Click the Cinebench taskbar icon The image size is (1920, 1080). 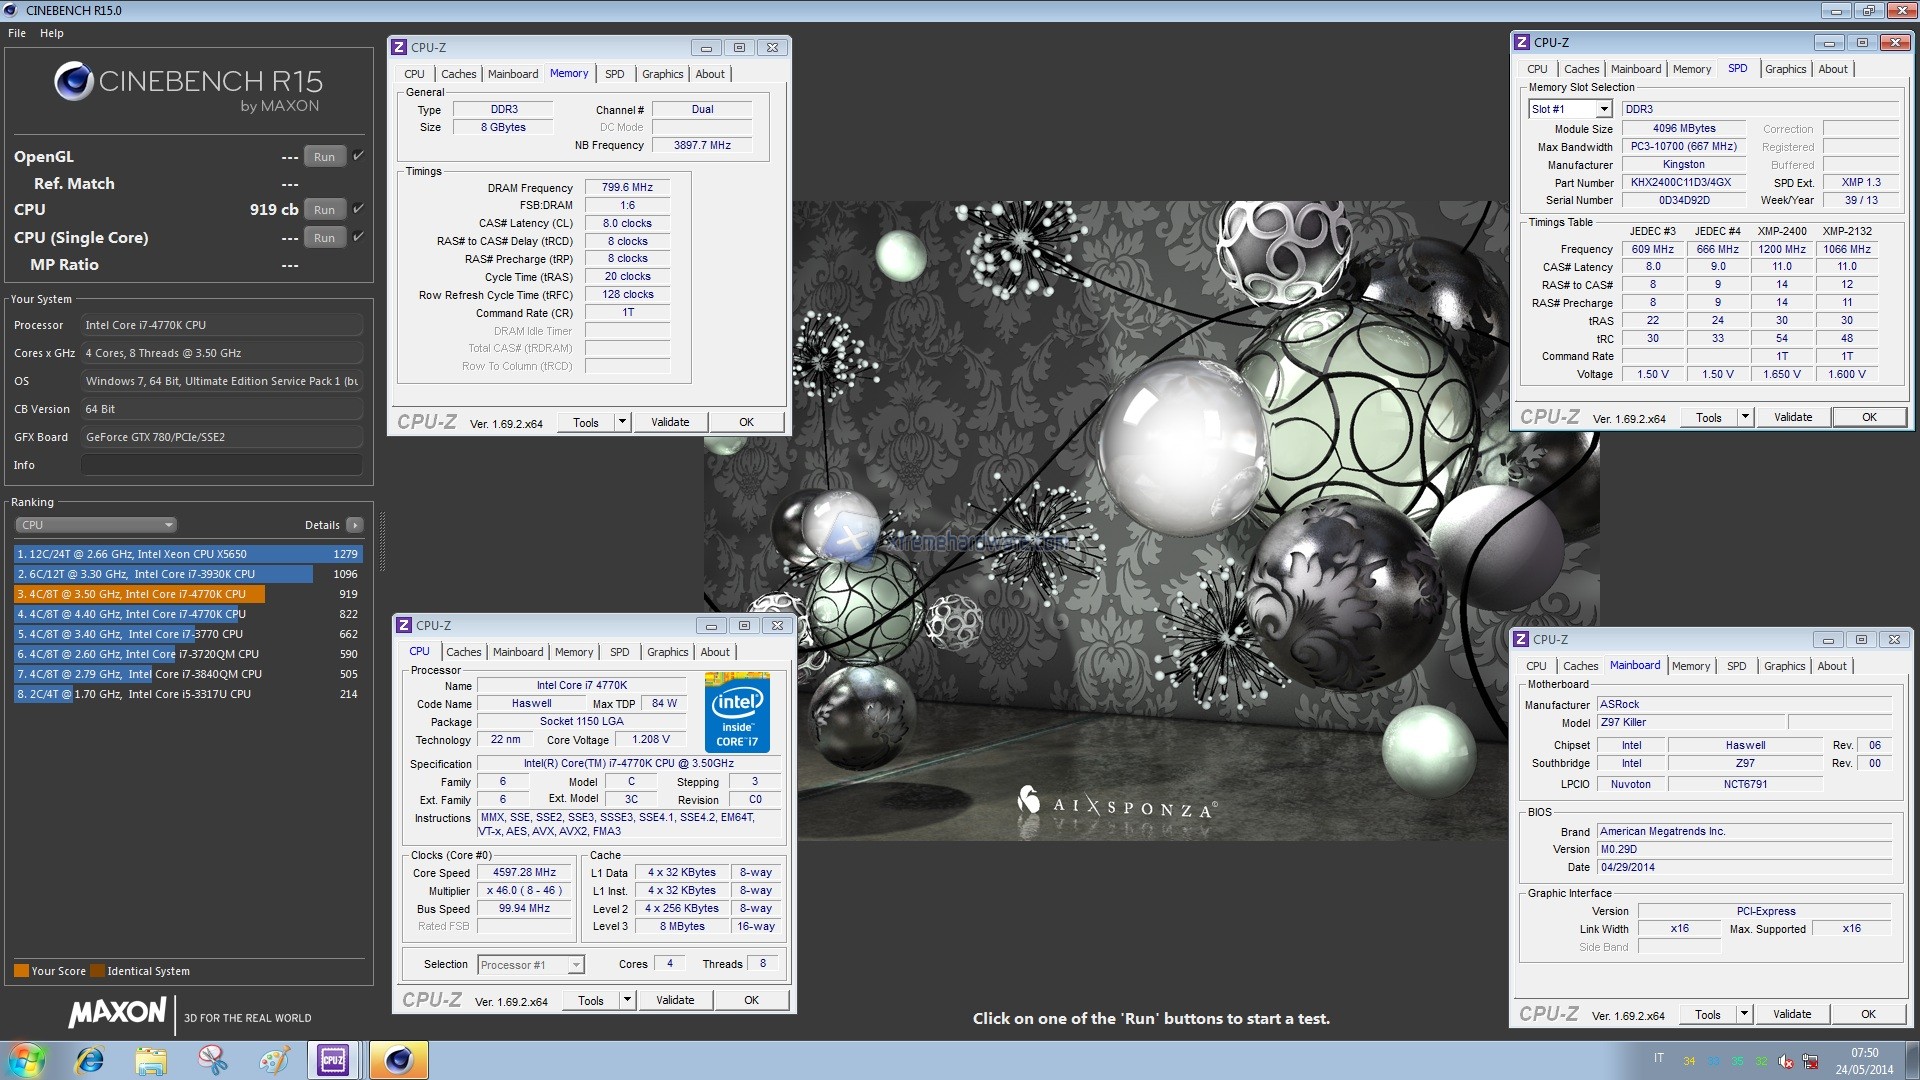tap(398, 1060)
